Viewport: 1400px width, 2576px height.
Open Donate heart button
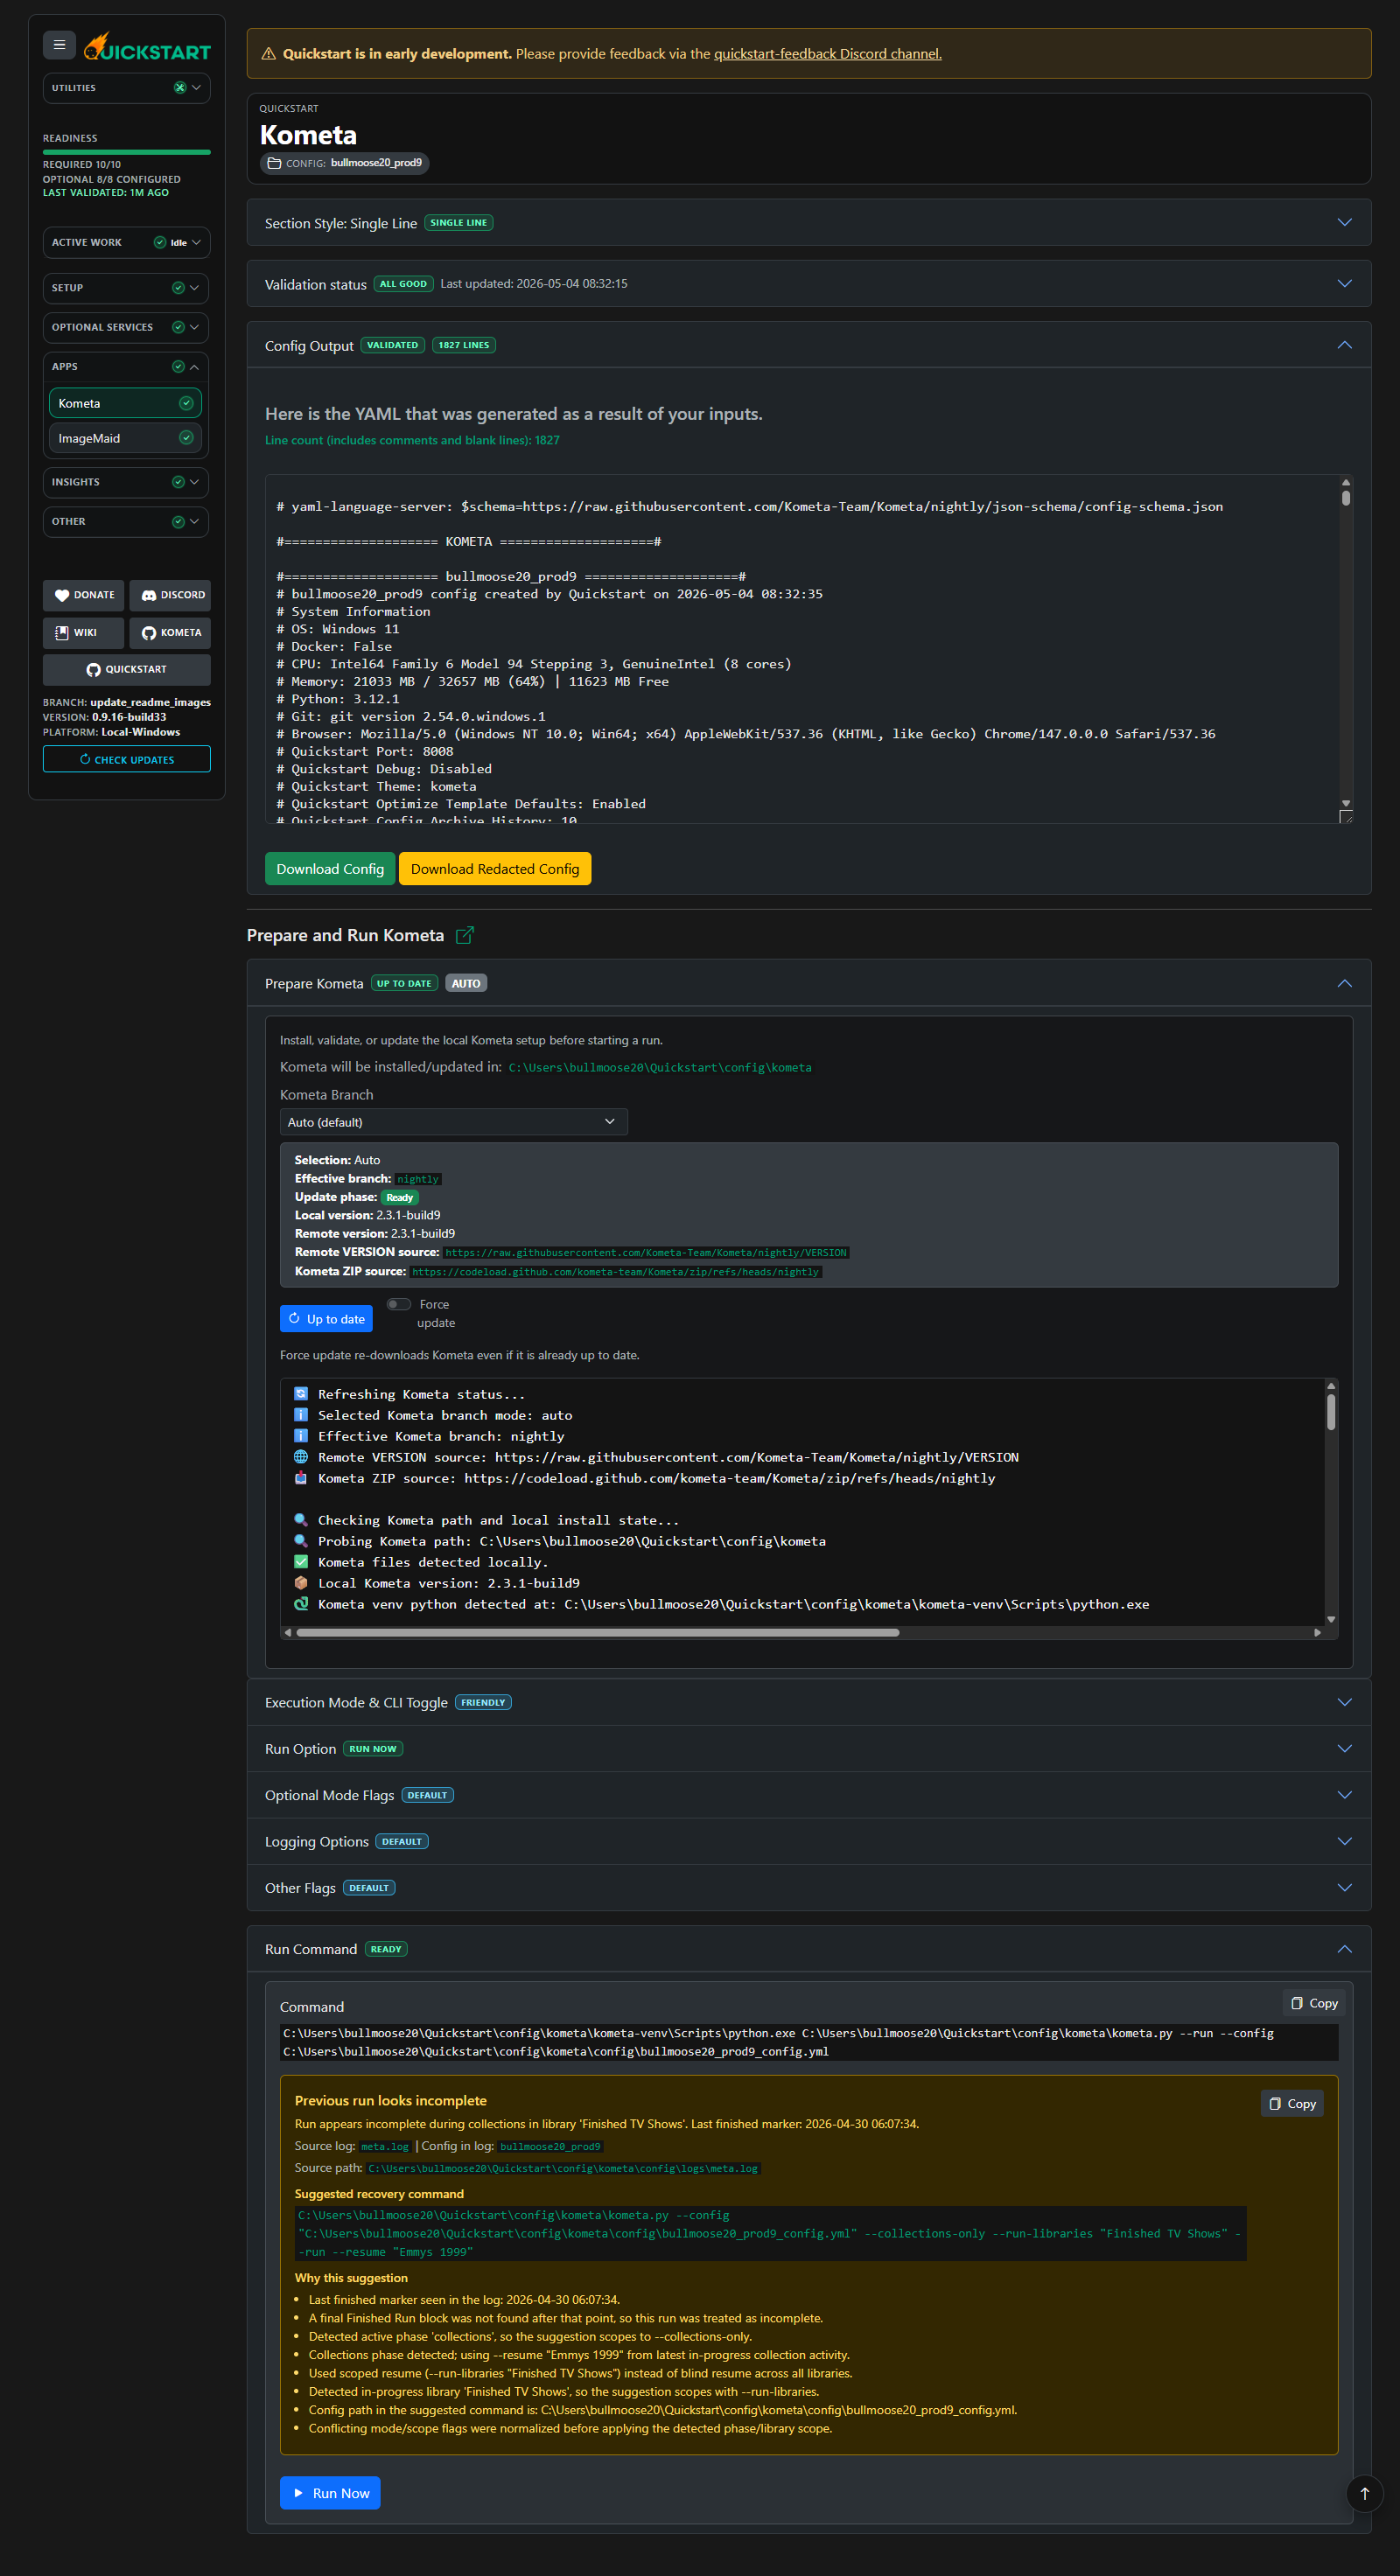[84, 595]
